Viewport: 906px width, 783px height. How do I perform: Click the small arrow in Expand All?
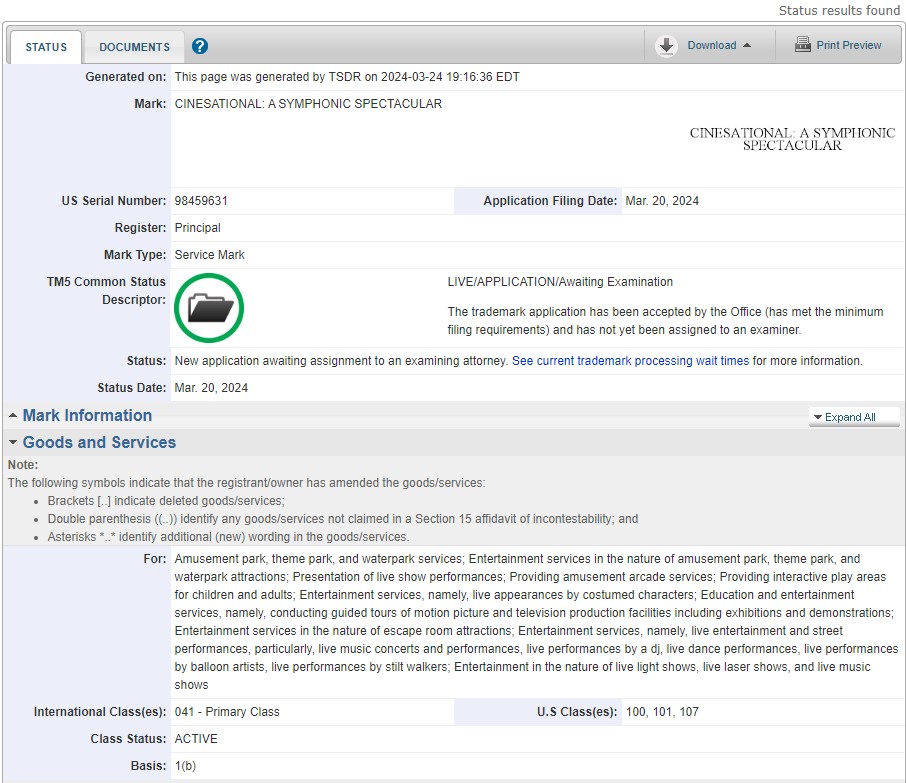point(817,418)
